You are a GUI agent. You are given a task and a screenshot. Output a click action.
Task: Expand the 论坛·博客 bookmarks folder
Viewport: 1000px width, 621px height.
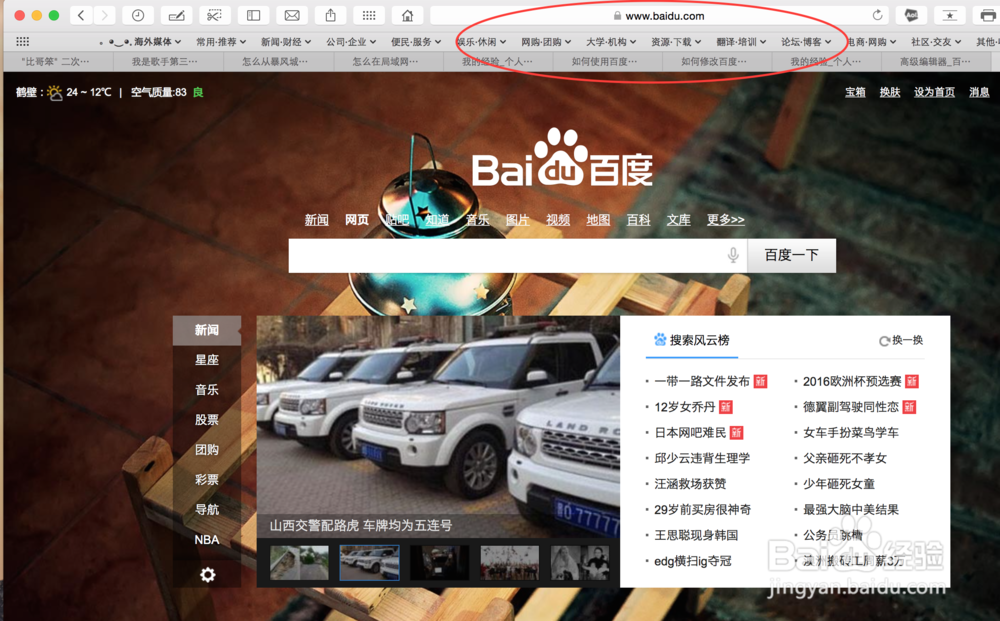tap(806, 41)
